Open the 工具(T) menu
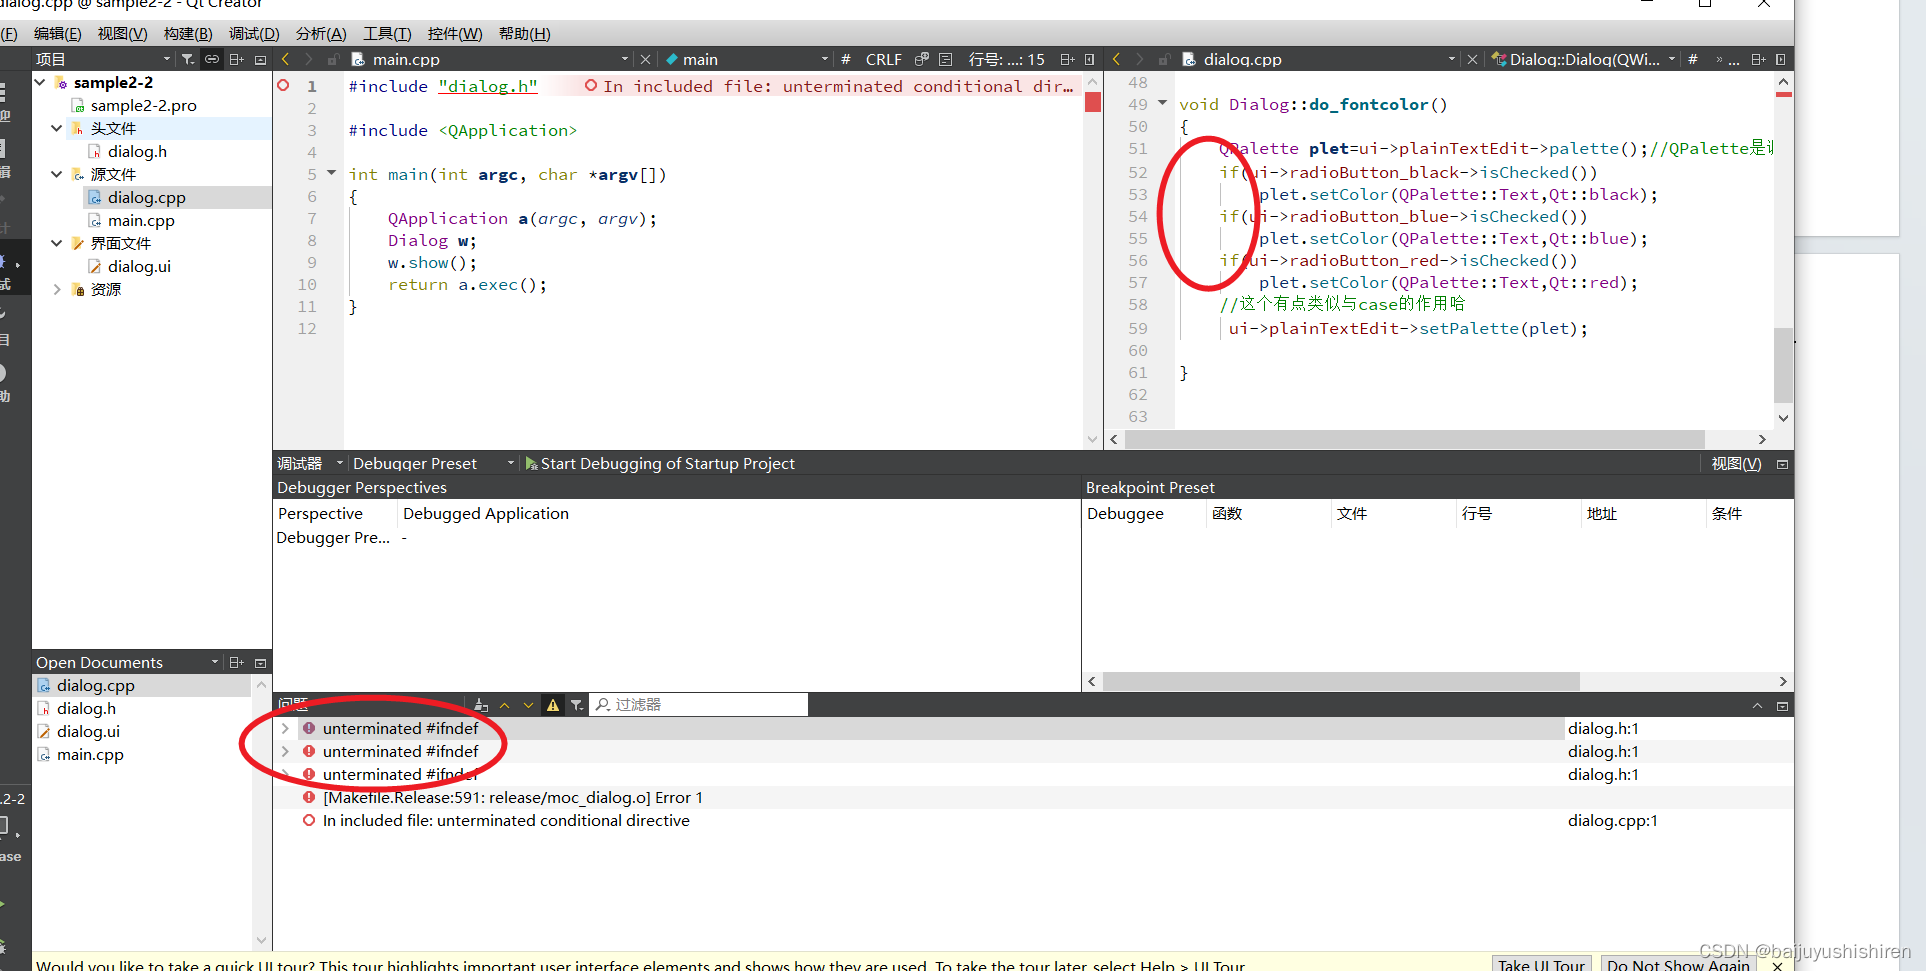The height and width of the screenshot is (971, 1926). (x=386, y=33)
